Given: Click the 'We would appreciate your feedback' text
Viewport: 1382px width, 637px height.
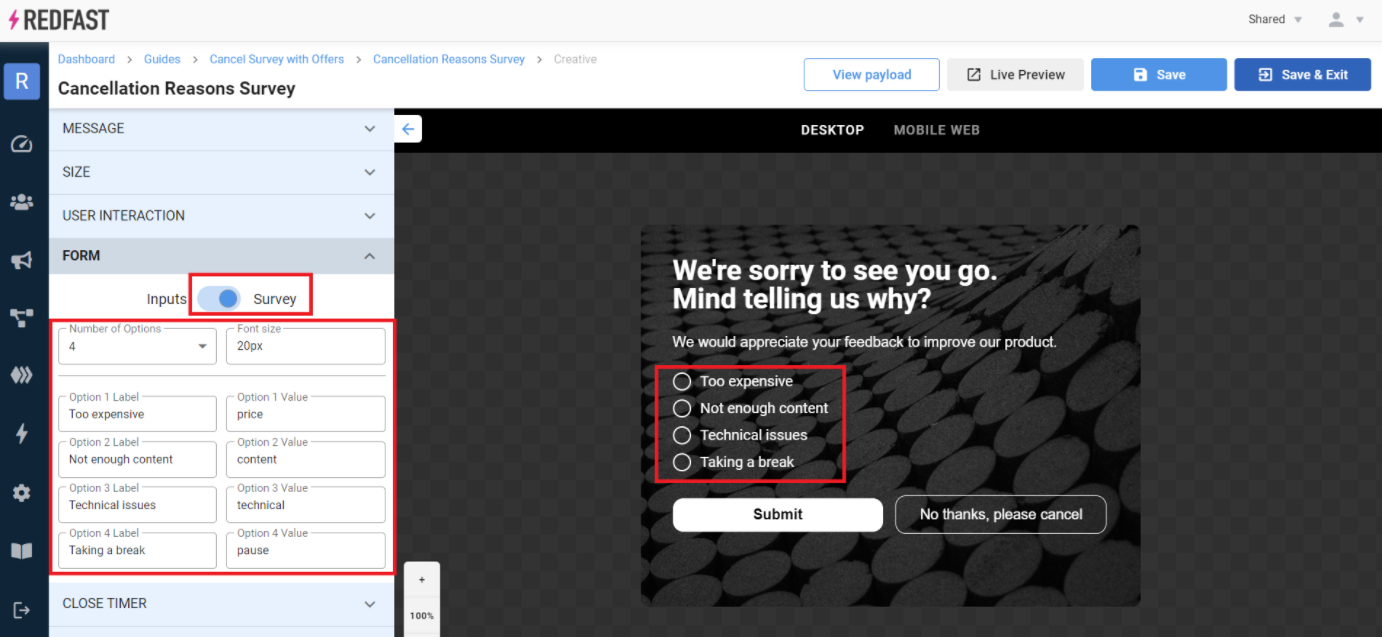Looking at the screenshot, I should (864, 342).
